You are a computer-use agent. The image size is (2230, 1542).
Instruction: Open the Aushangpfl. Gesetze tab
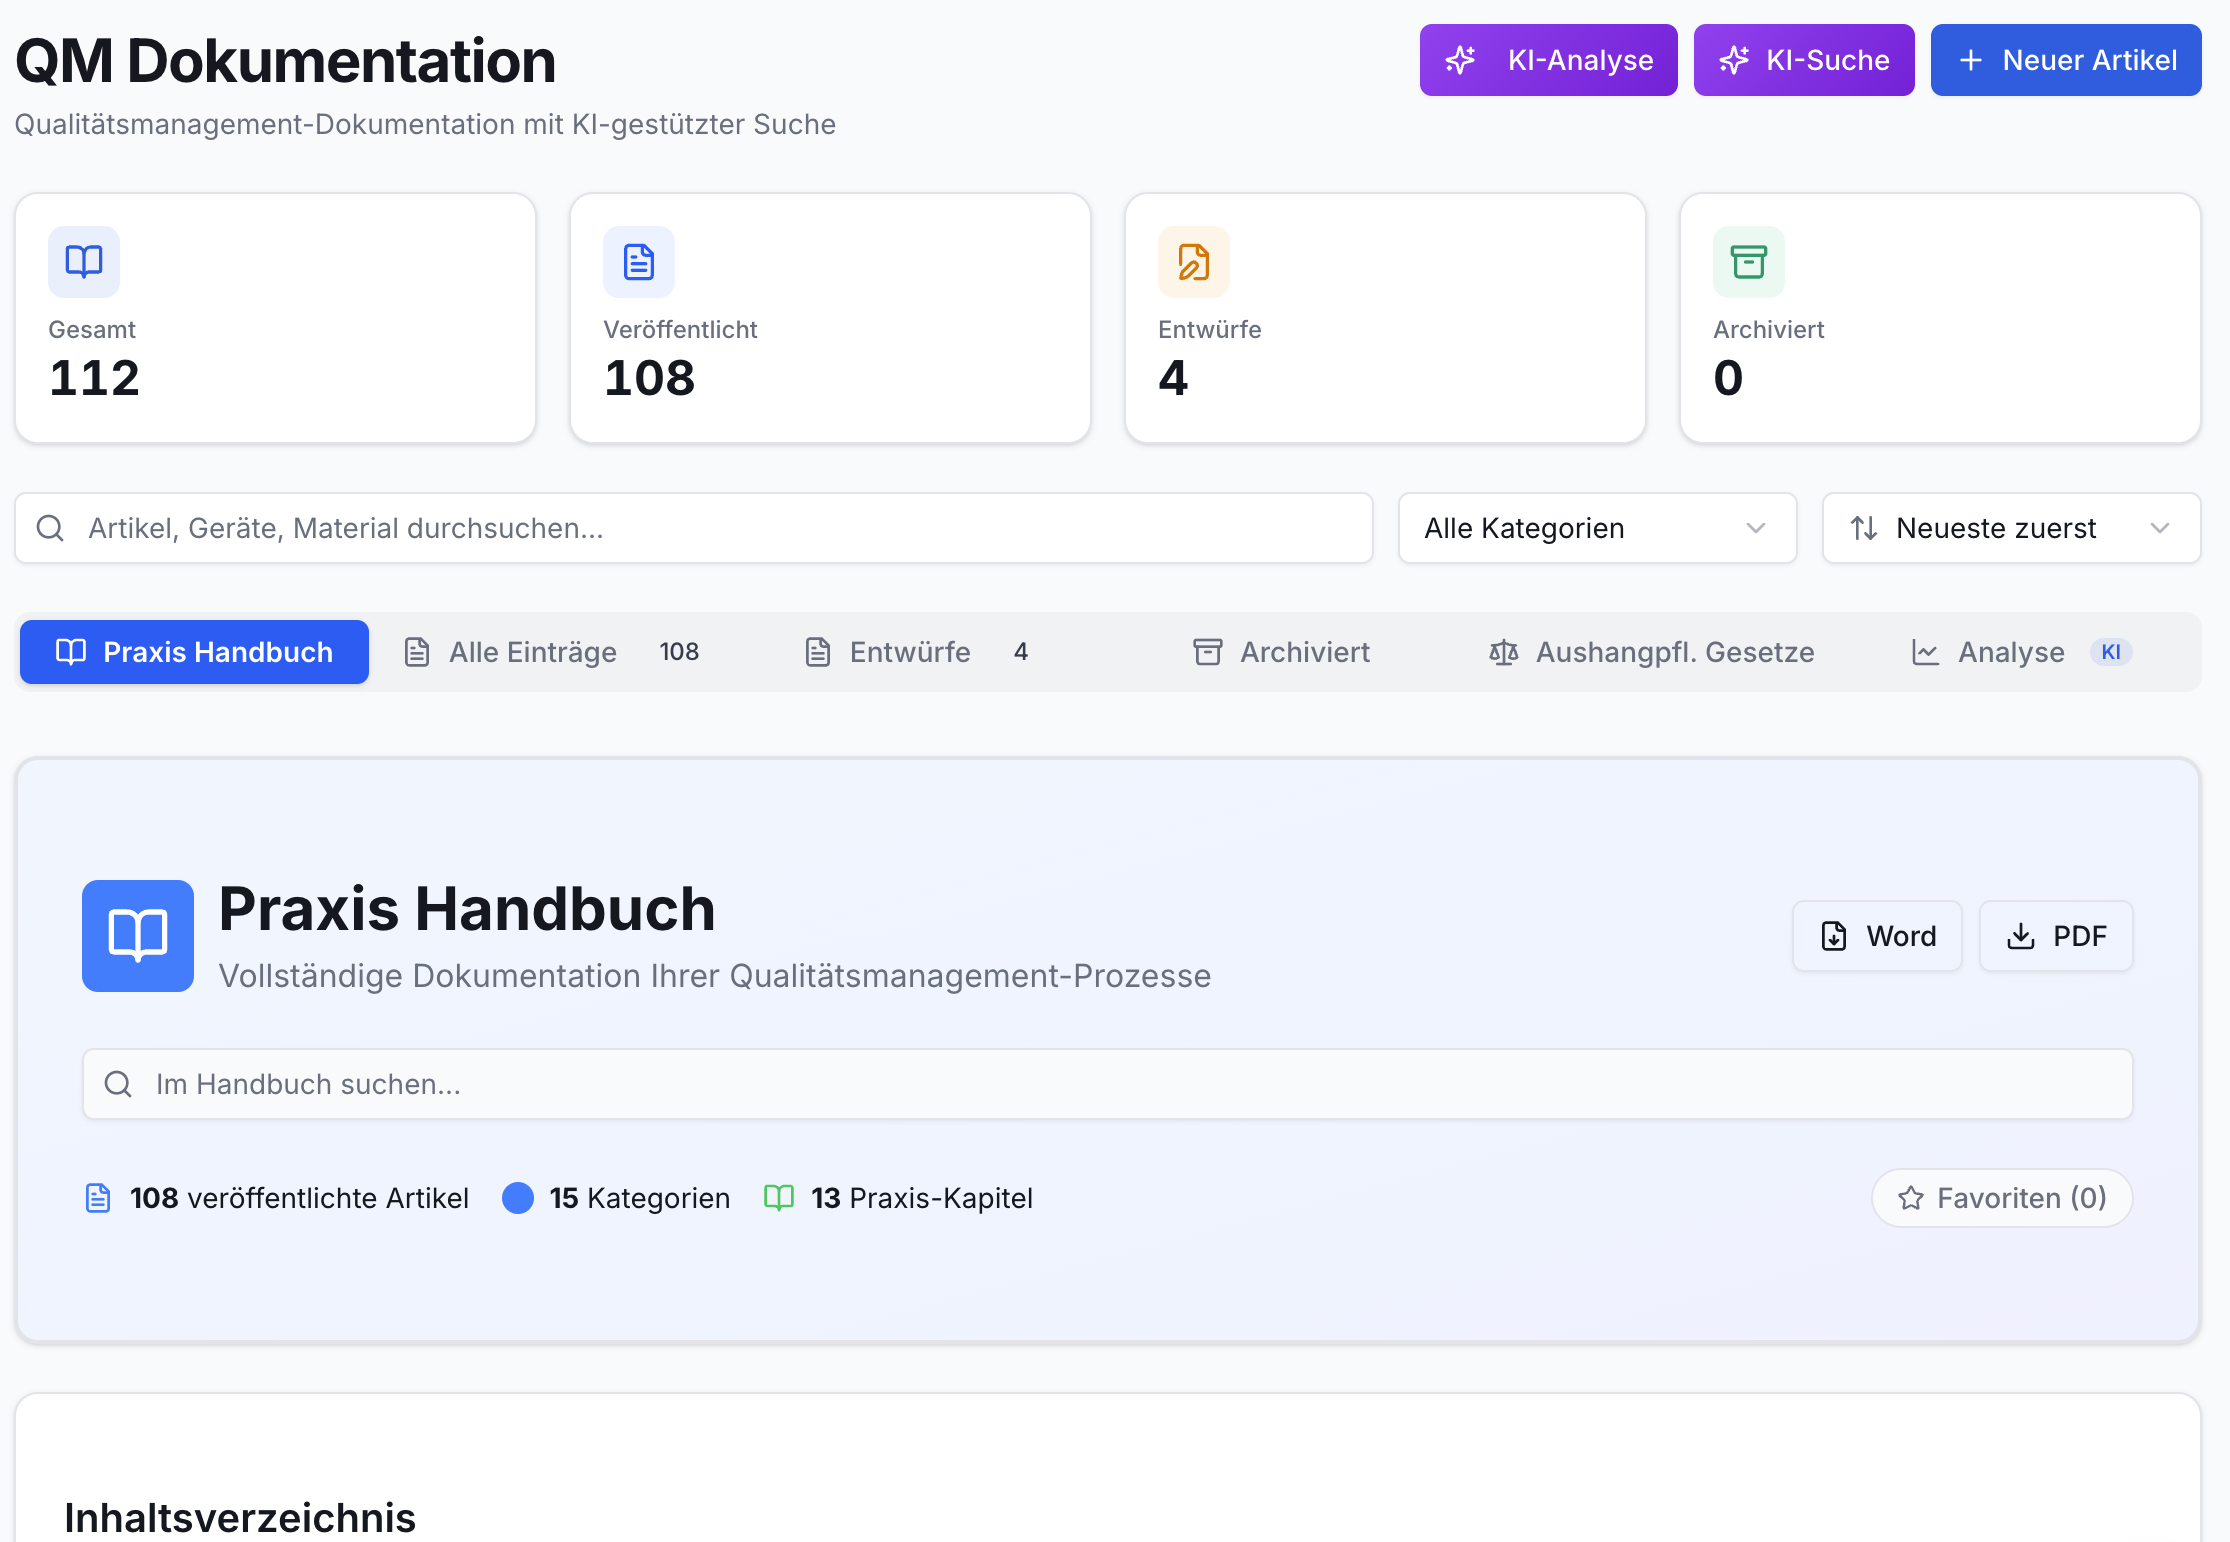[1652, 652]
